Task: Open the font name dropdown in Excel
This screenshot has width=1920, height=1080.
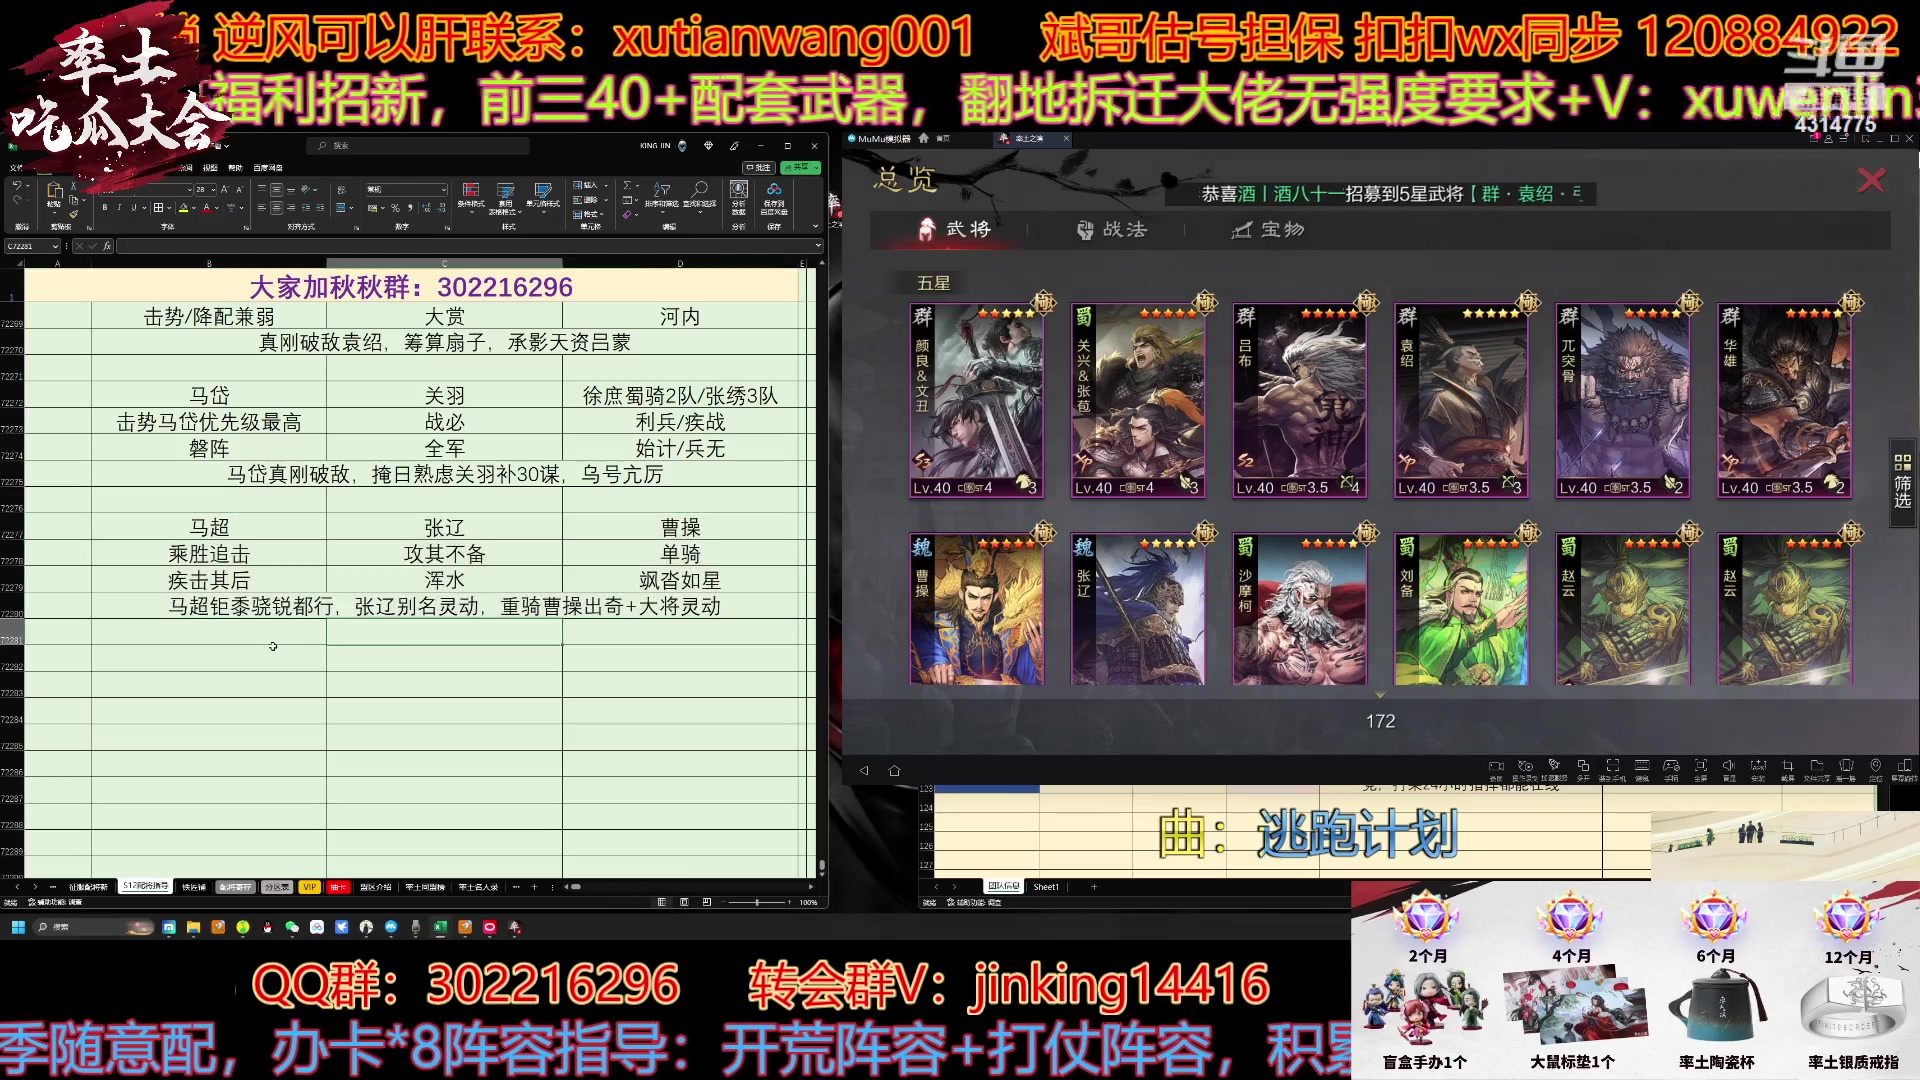Action: (x=189, y=189)
